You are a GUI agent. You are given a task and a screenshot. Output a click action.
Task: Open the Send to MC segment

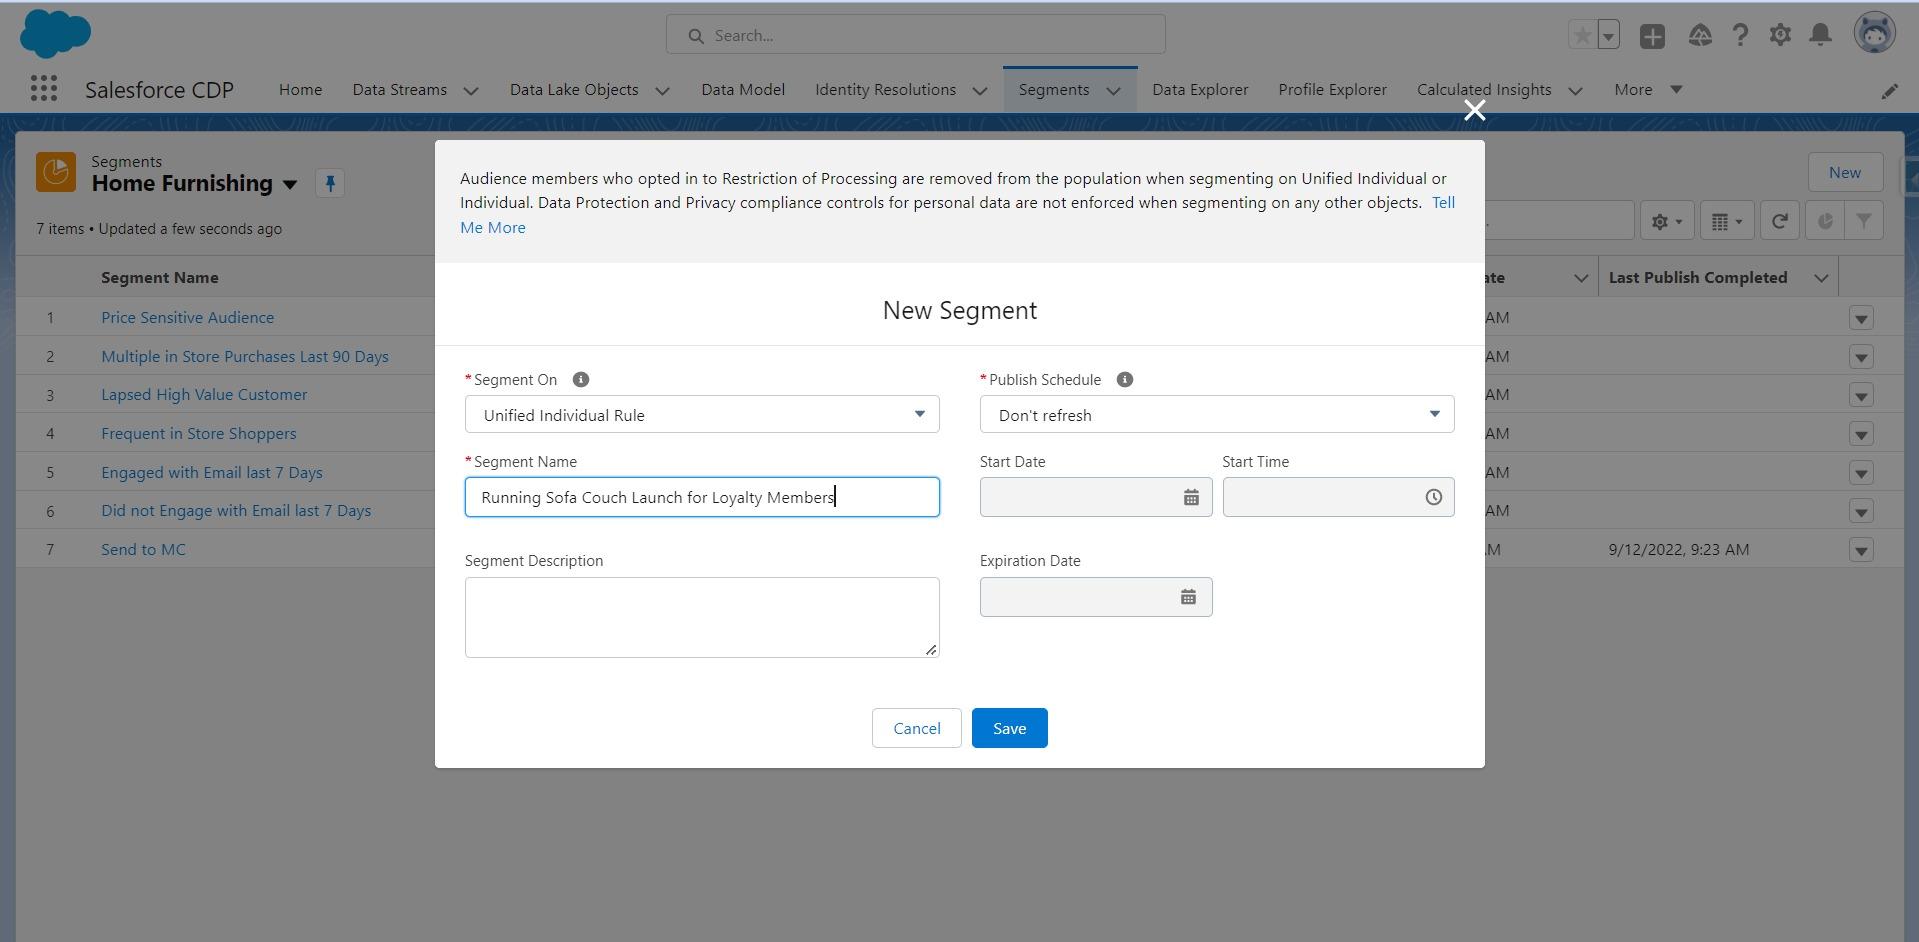[143, 549]
